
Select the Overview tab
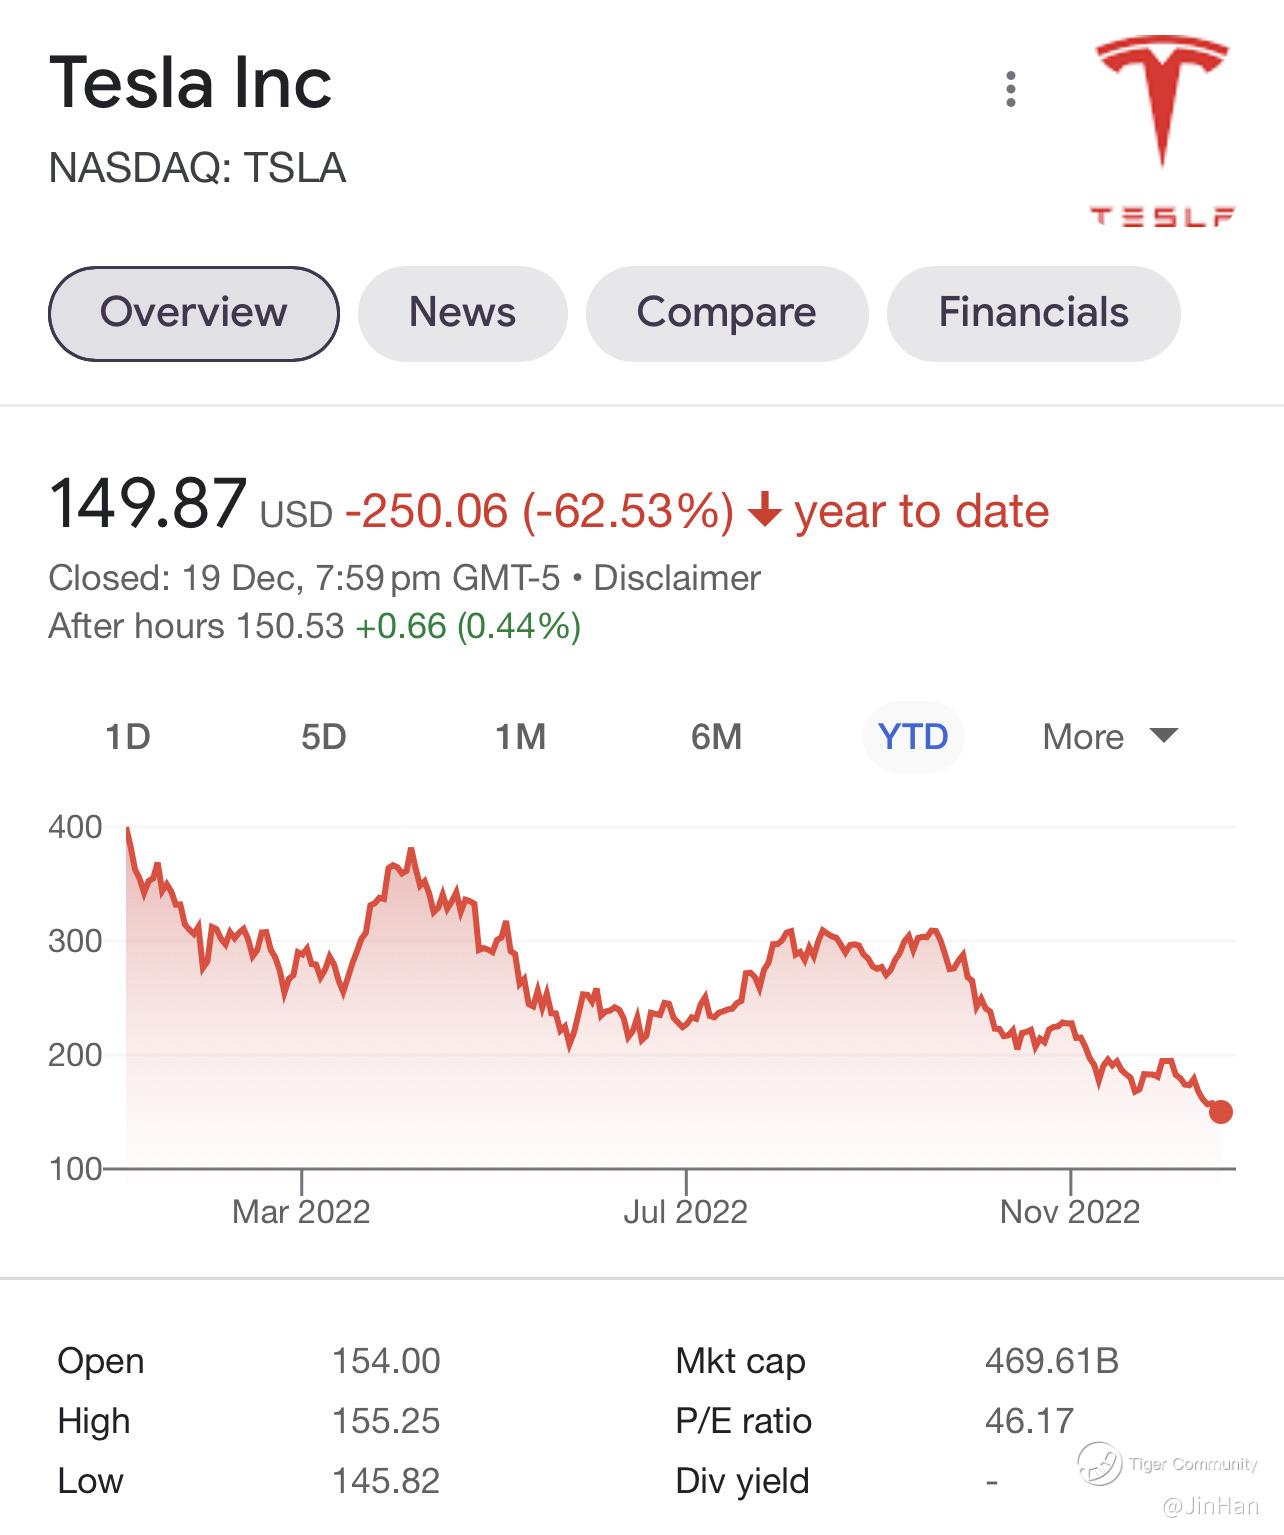(x=193, y=313)
